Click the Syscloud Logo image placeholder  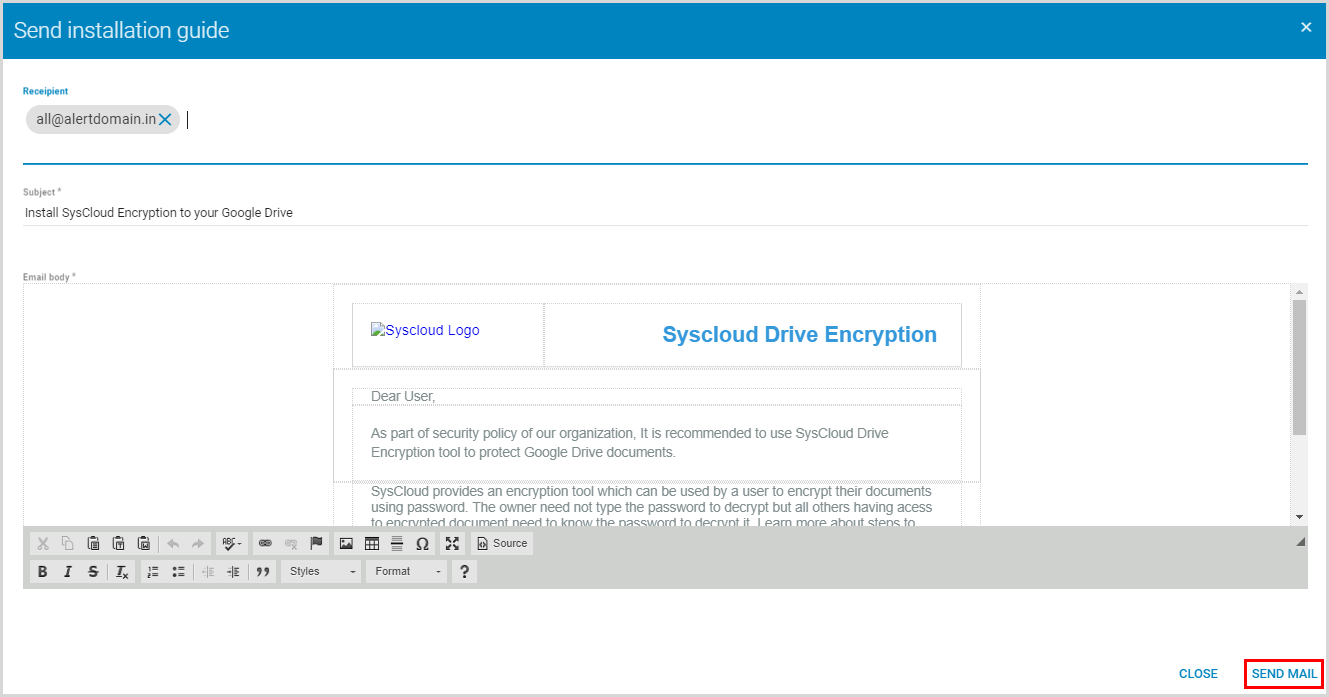[x=425, y=330]
